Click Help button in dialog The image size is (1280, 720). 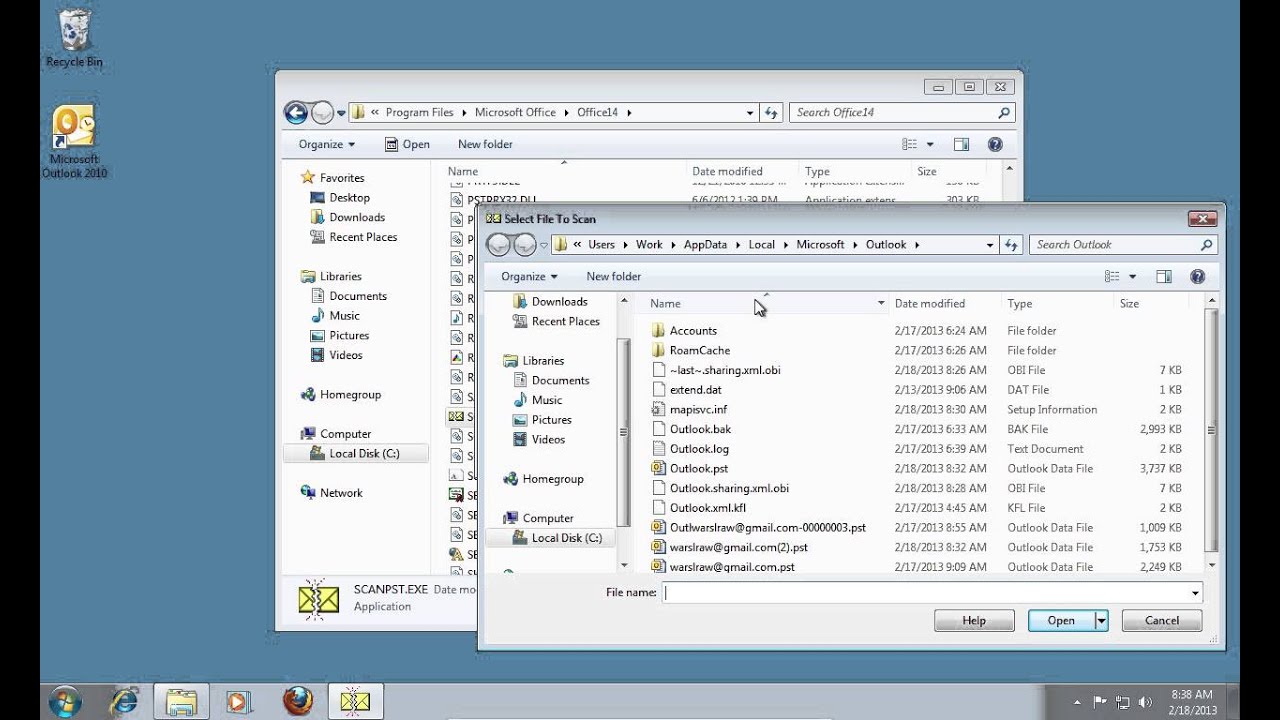974,621
